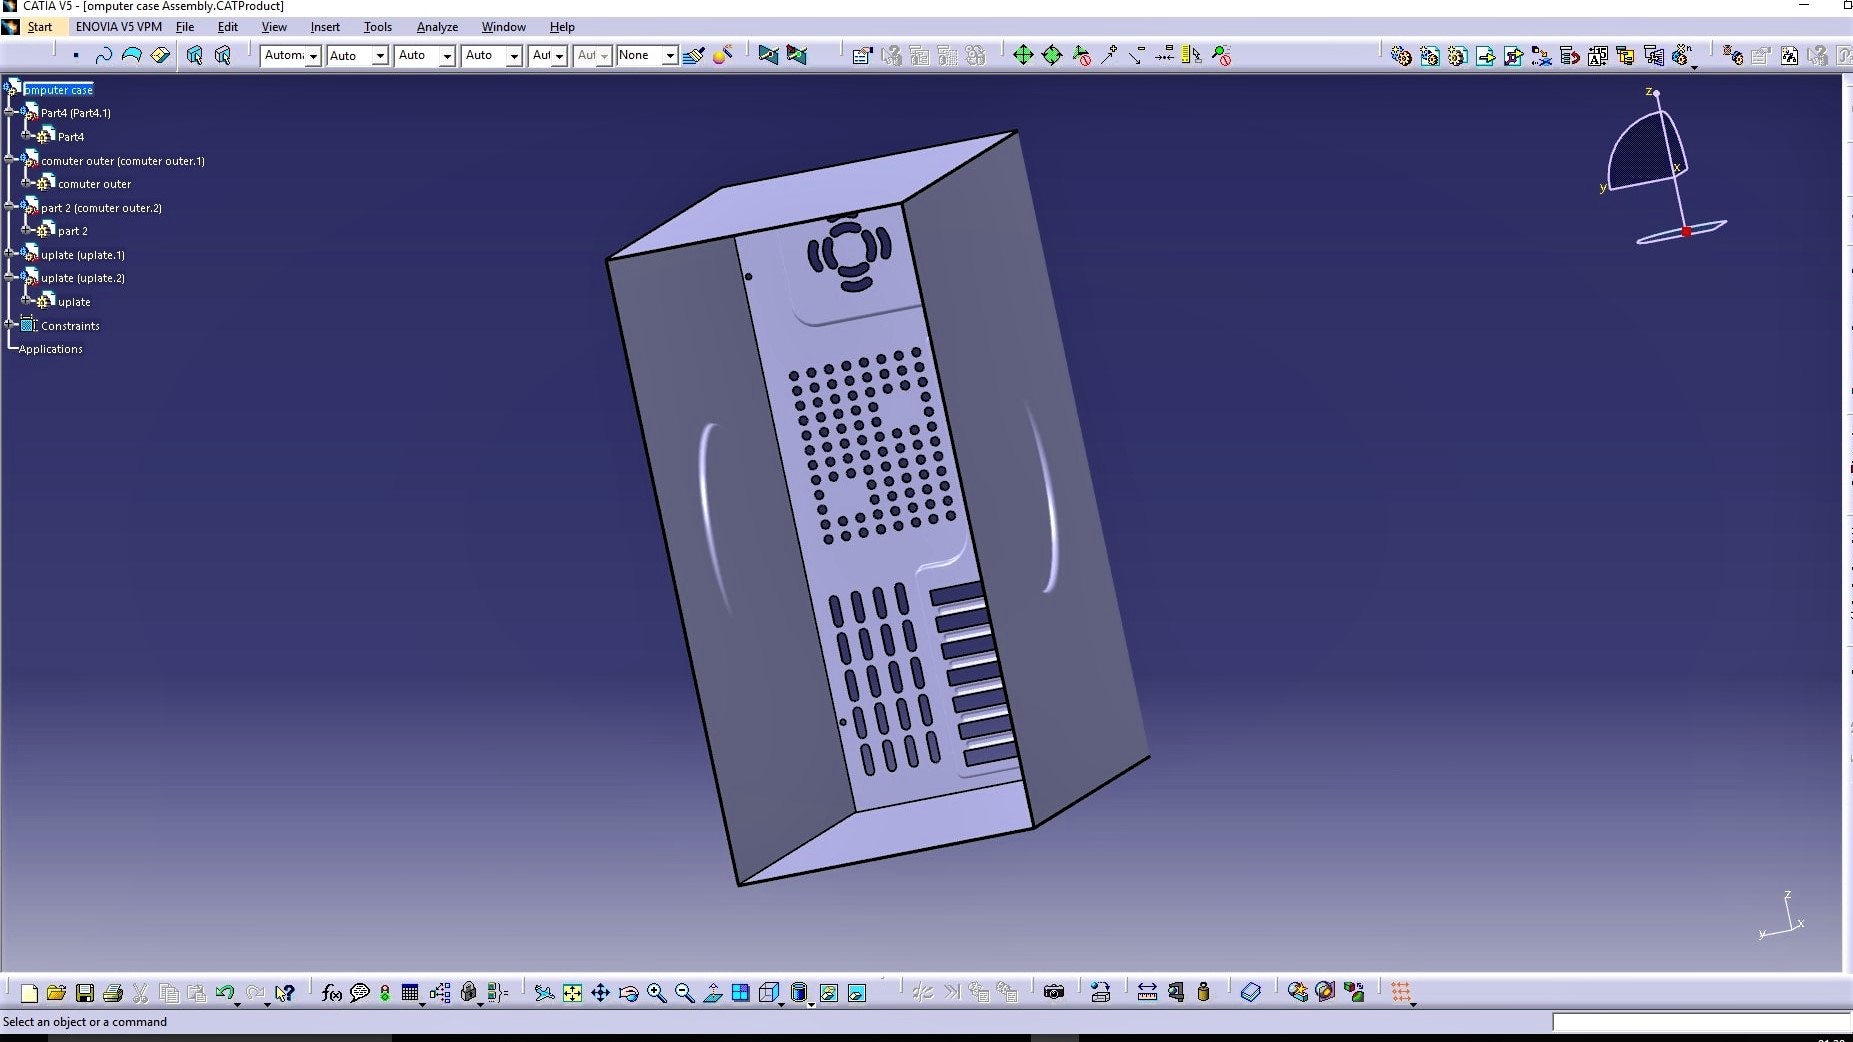Open the Tools menu
The height and width of the screenshot is (1042, 1853).
point(378,27)
